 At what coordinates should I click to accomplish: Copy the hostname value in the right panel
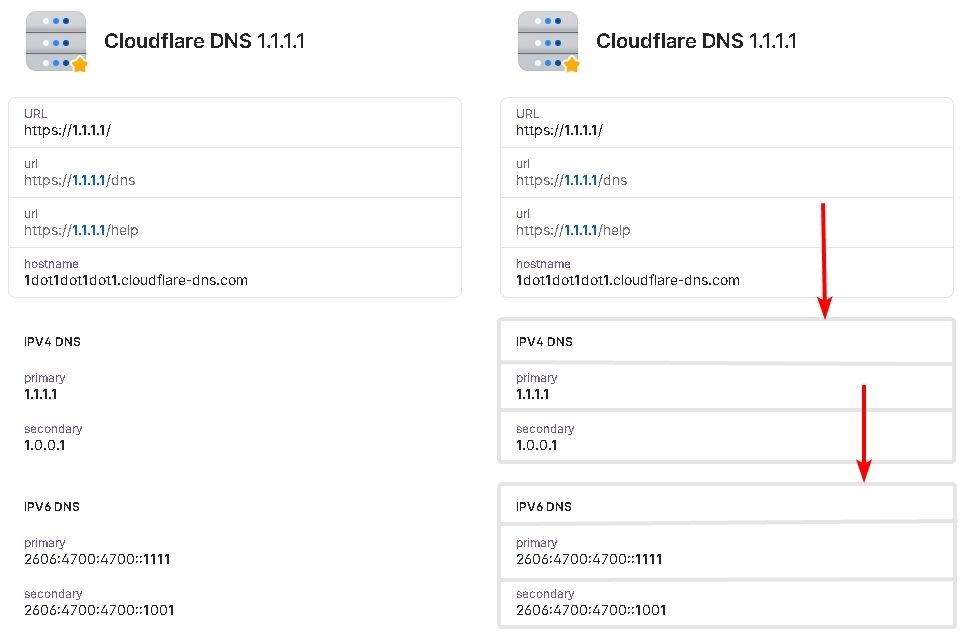pos(628,280)
